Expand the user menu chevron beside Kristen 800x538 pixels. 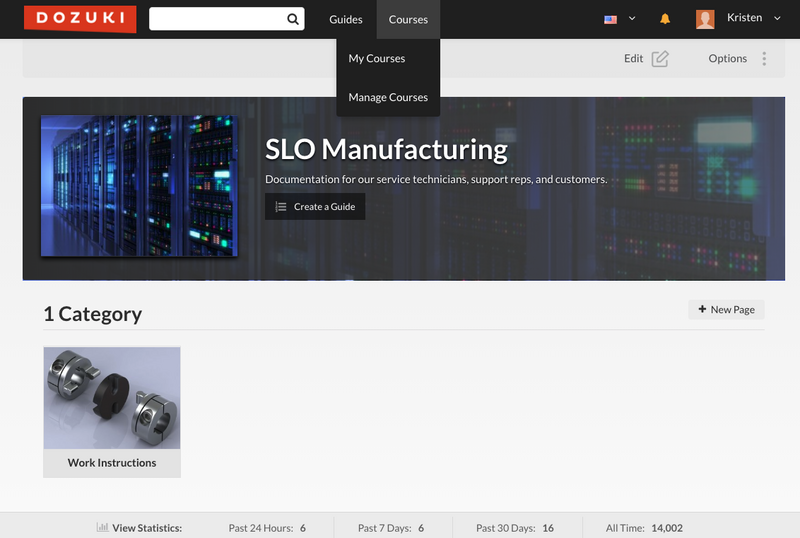click(x=777, y=18)
